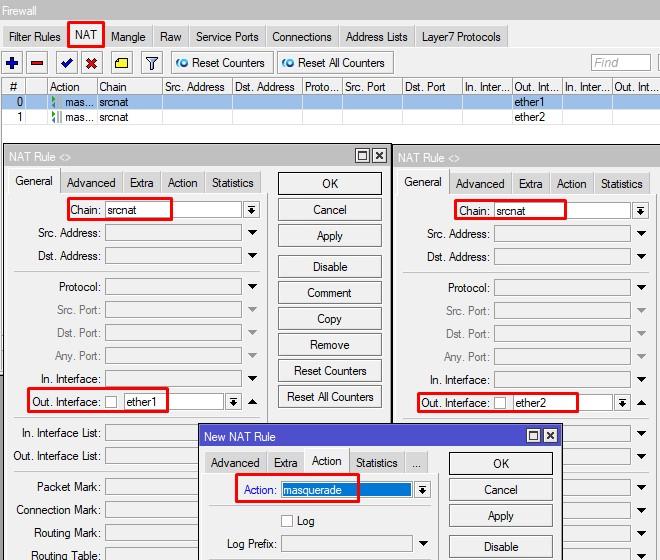Click the blue plus add rule icon
The width and height of the screenshot is (660, 560).
[x=12, y=63]
